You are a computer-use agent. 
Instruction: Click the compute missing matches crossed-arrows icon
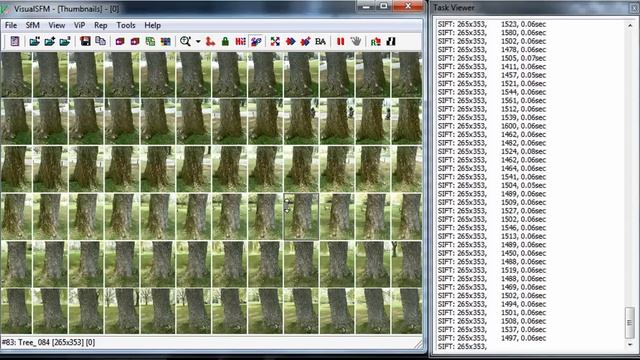pos(275,41)
